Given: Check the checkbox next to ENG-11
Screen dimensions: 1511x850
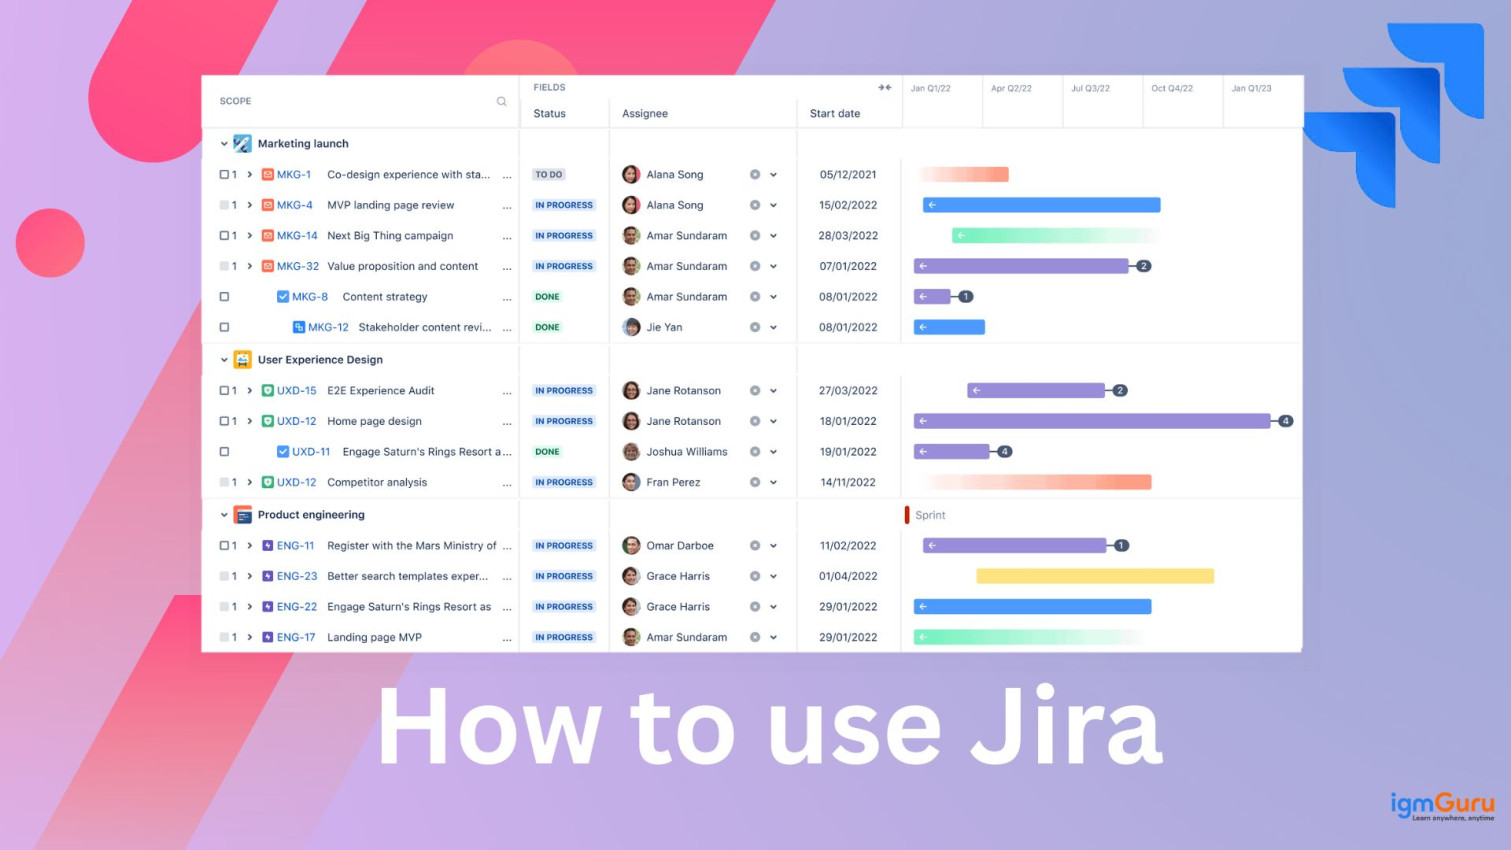Looking at the screenshot, I should [x=224, y=545].
